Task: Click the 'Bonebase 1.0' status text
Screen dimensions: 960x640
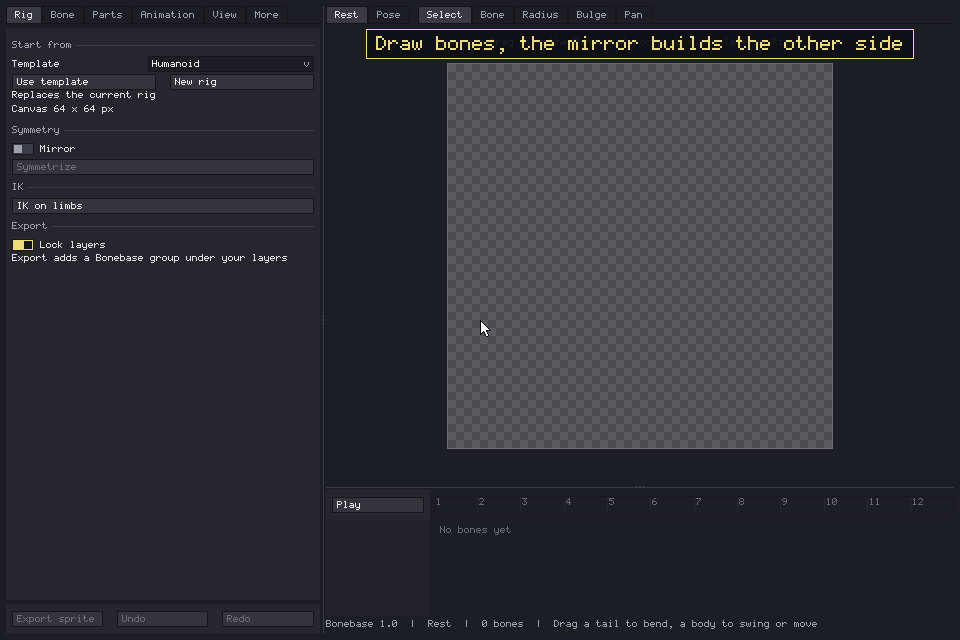Action: coord(361,624)
